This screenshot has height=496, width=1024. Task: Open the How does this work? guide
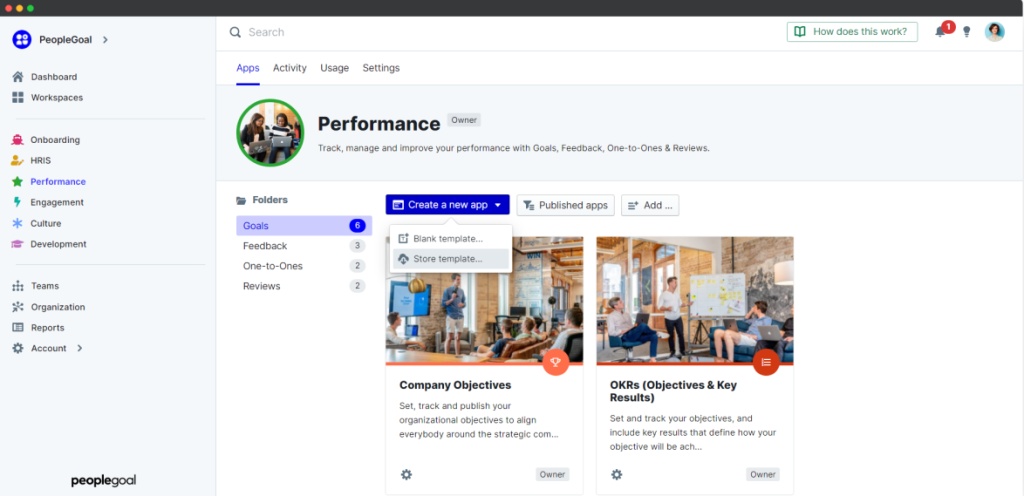(x=852, y=31)
